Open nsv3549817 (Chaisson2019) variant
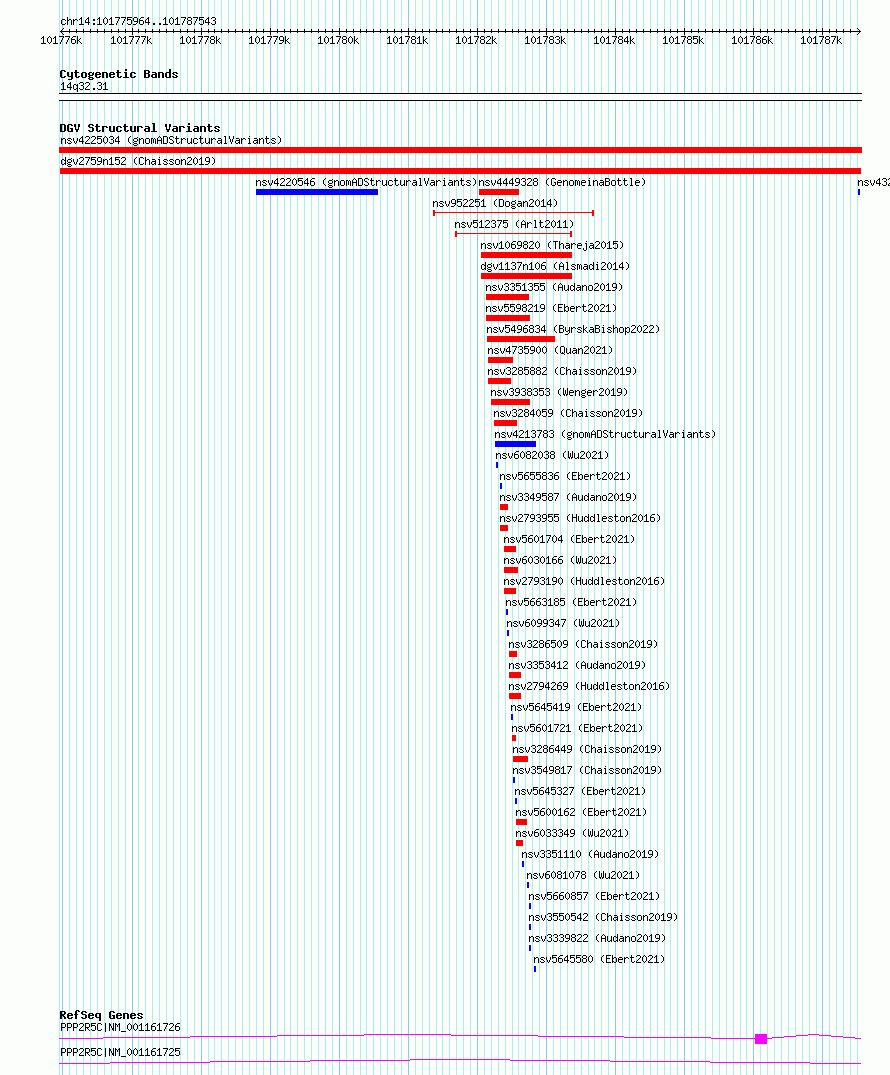The height and width of the screenshot is (1075, 890). click(587, 771)
